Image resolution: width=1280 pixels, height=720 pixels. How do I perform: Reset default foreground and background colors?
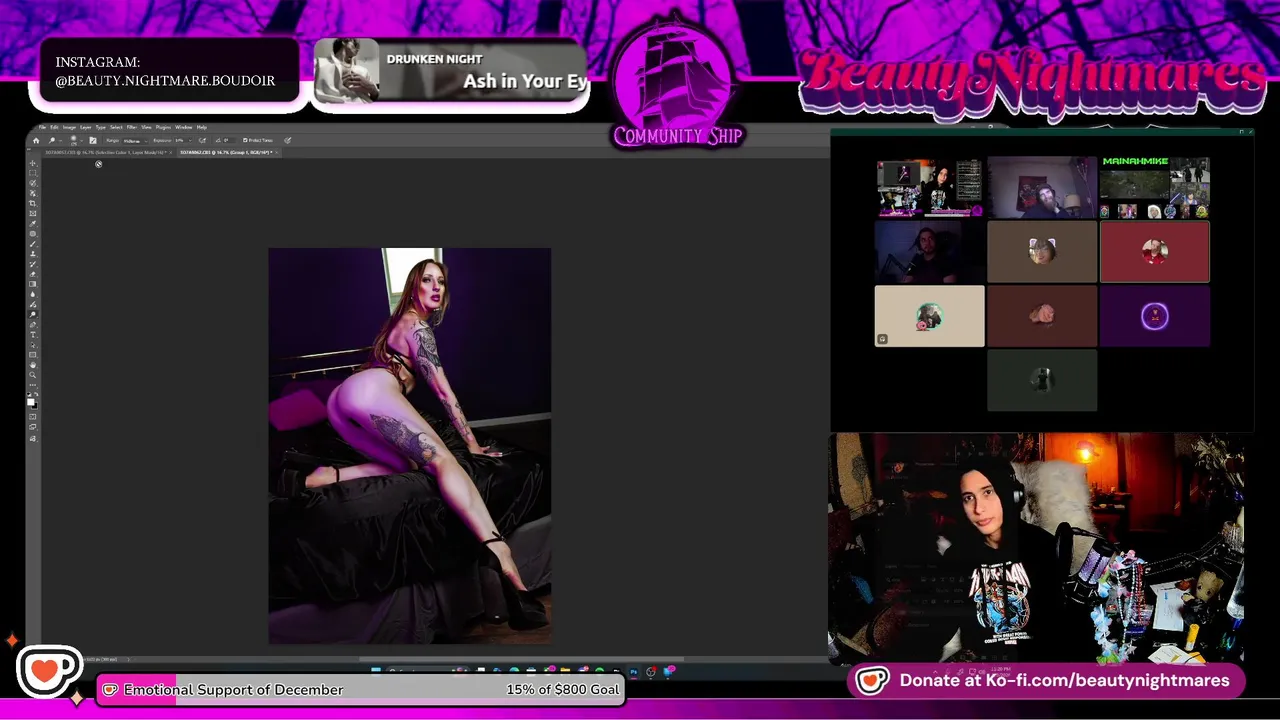[29, 395]
